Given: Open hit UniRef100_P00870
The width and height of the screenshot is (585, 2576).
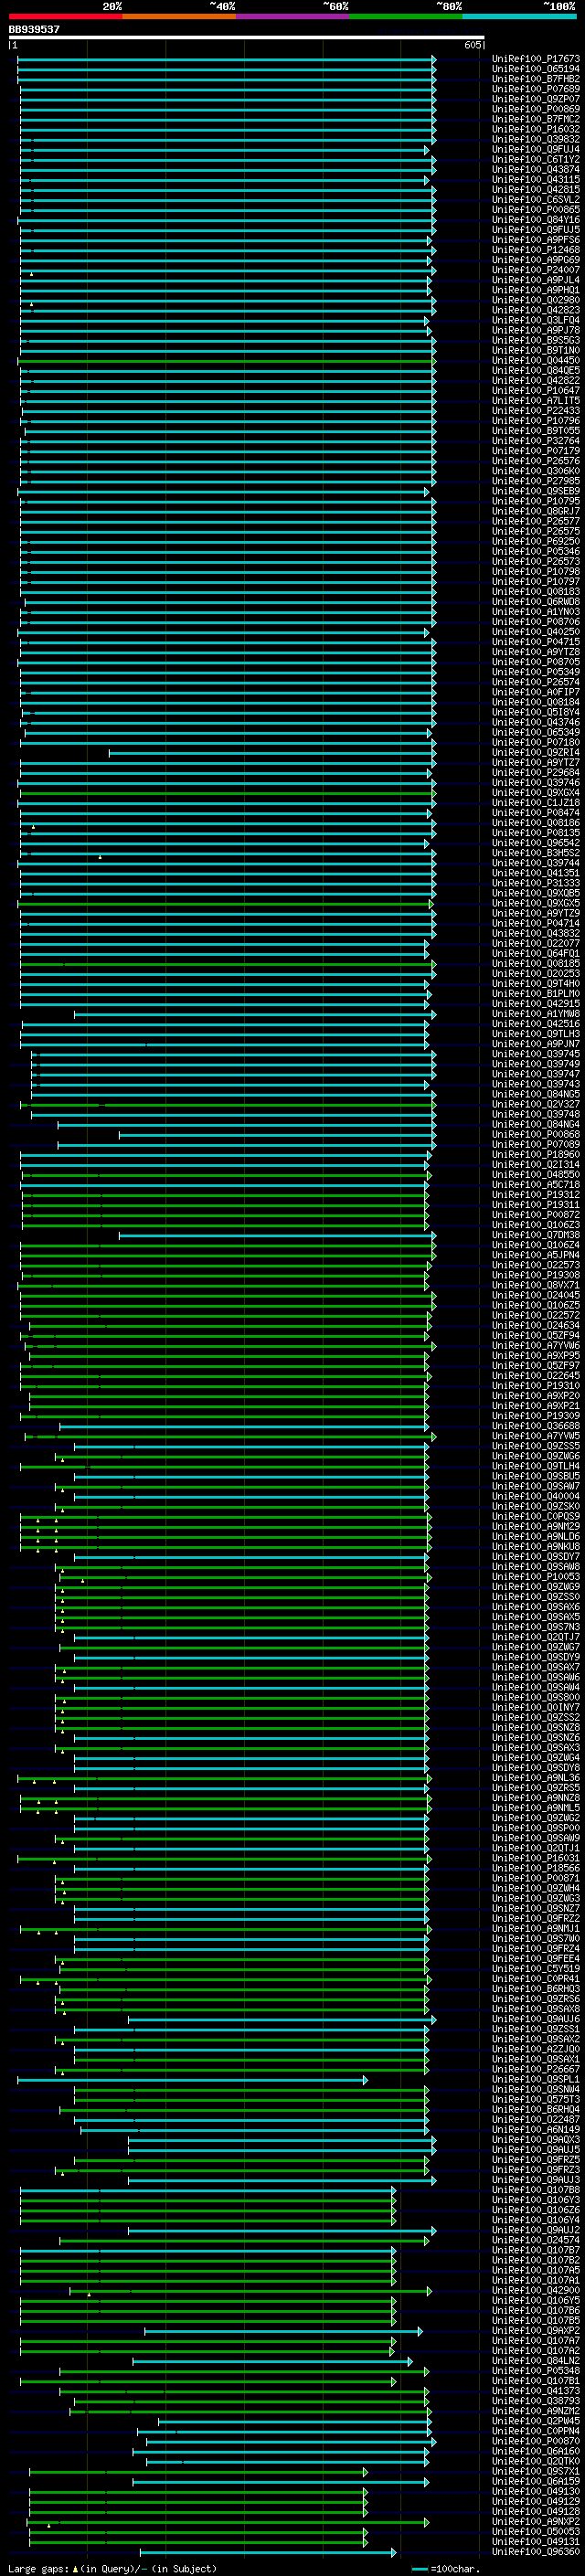Looking at the screenshot, I should 536,2441.
